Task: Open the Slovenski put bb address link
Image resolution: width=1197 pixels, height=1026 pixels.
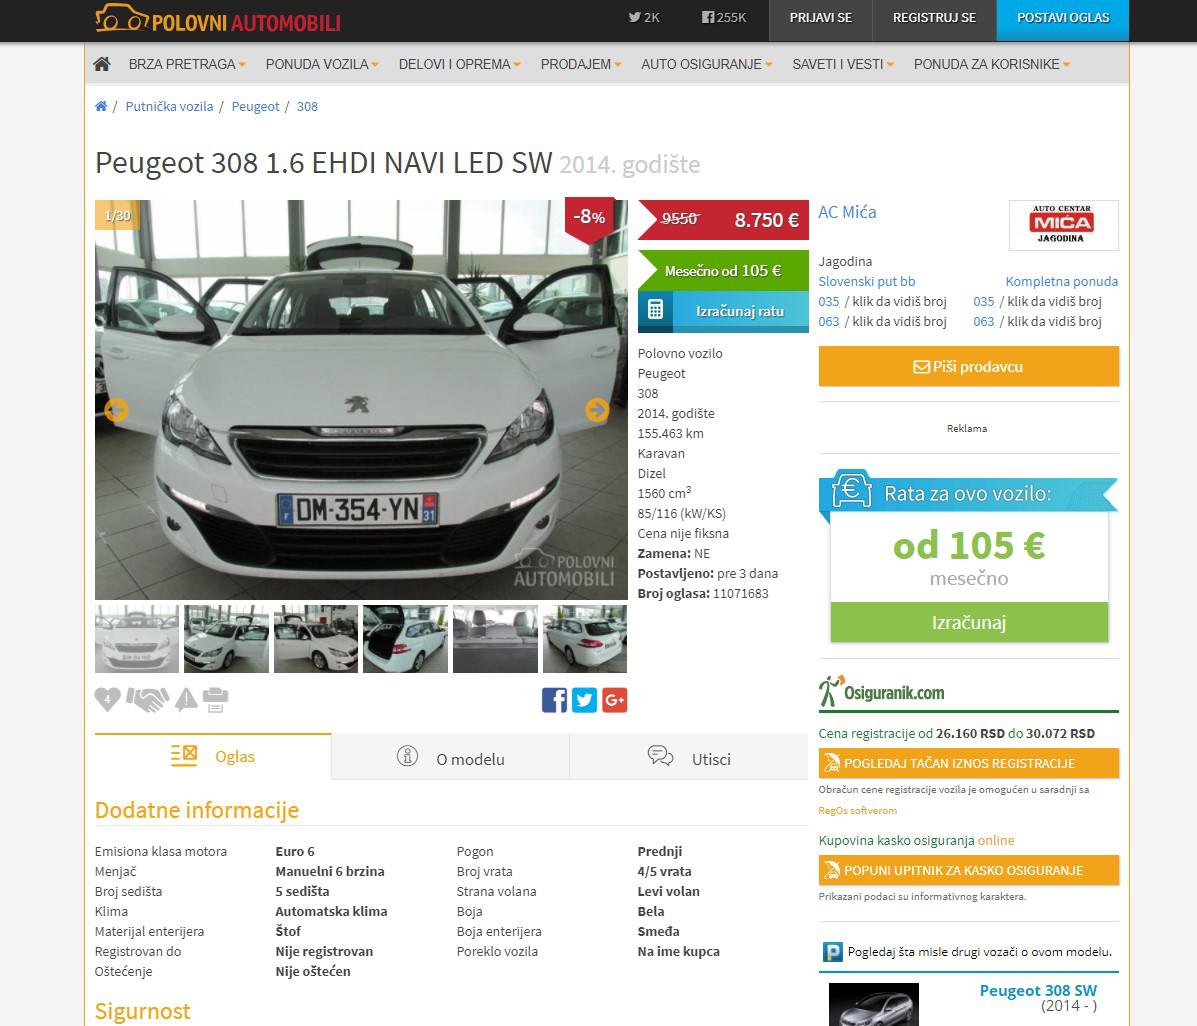Action: pos(866,281)
